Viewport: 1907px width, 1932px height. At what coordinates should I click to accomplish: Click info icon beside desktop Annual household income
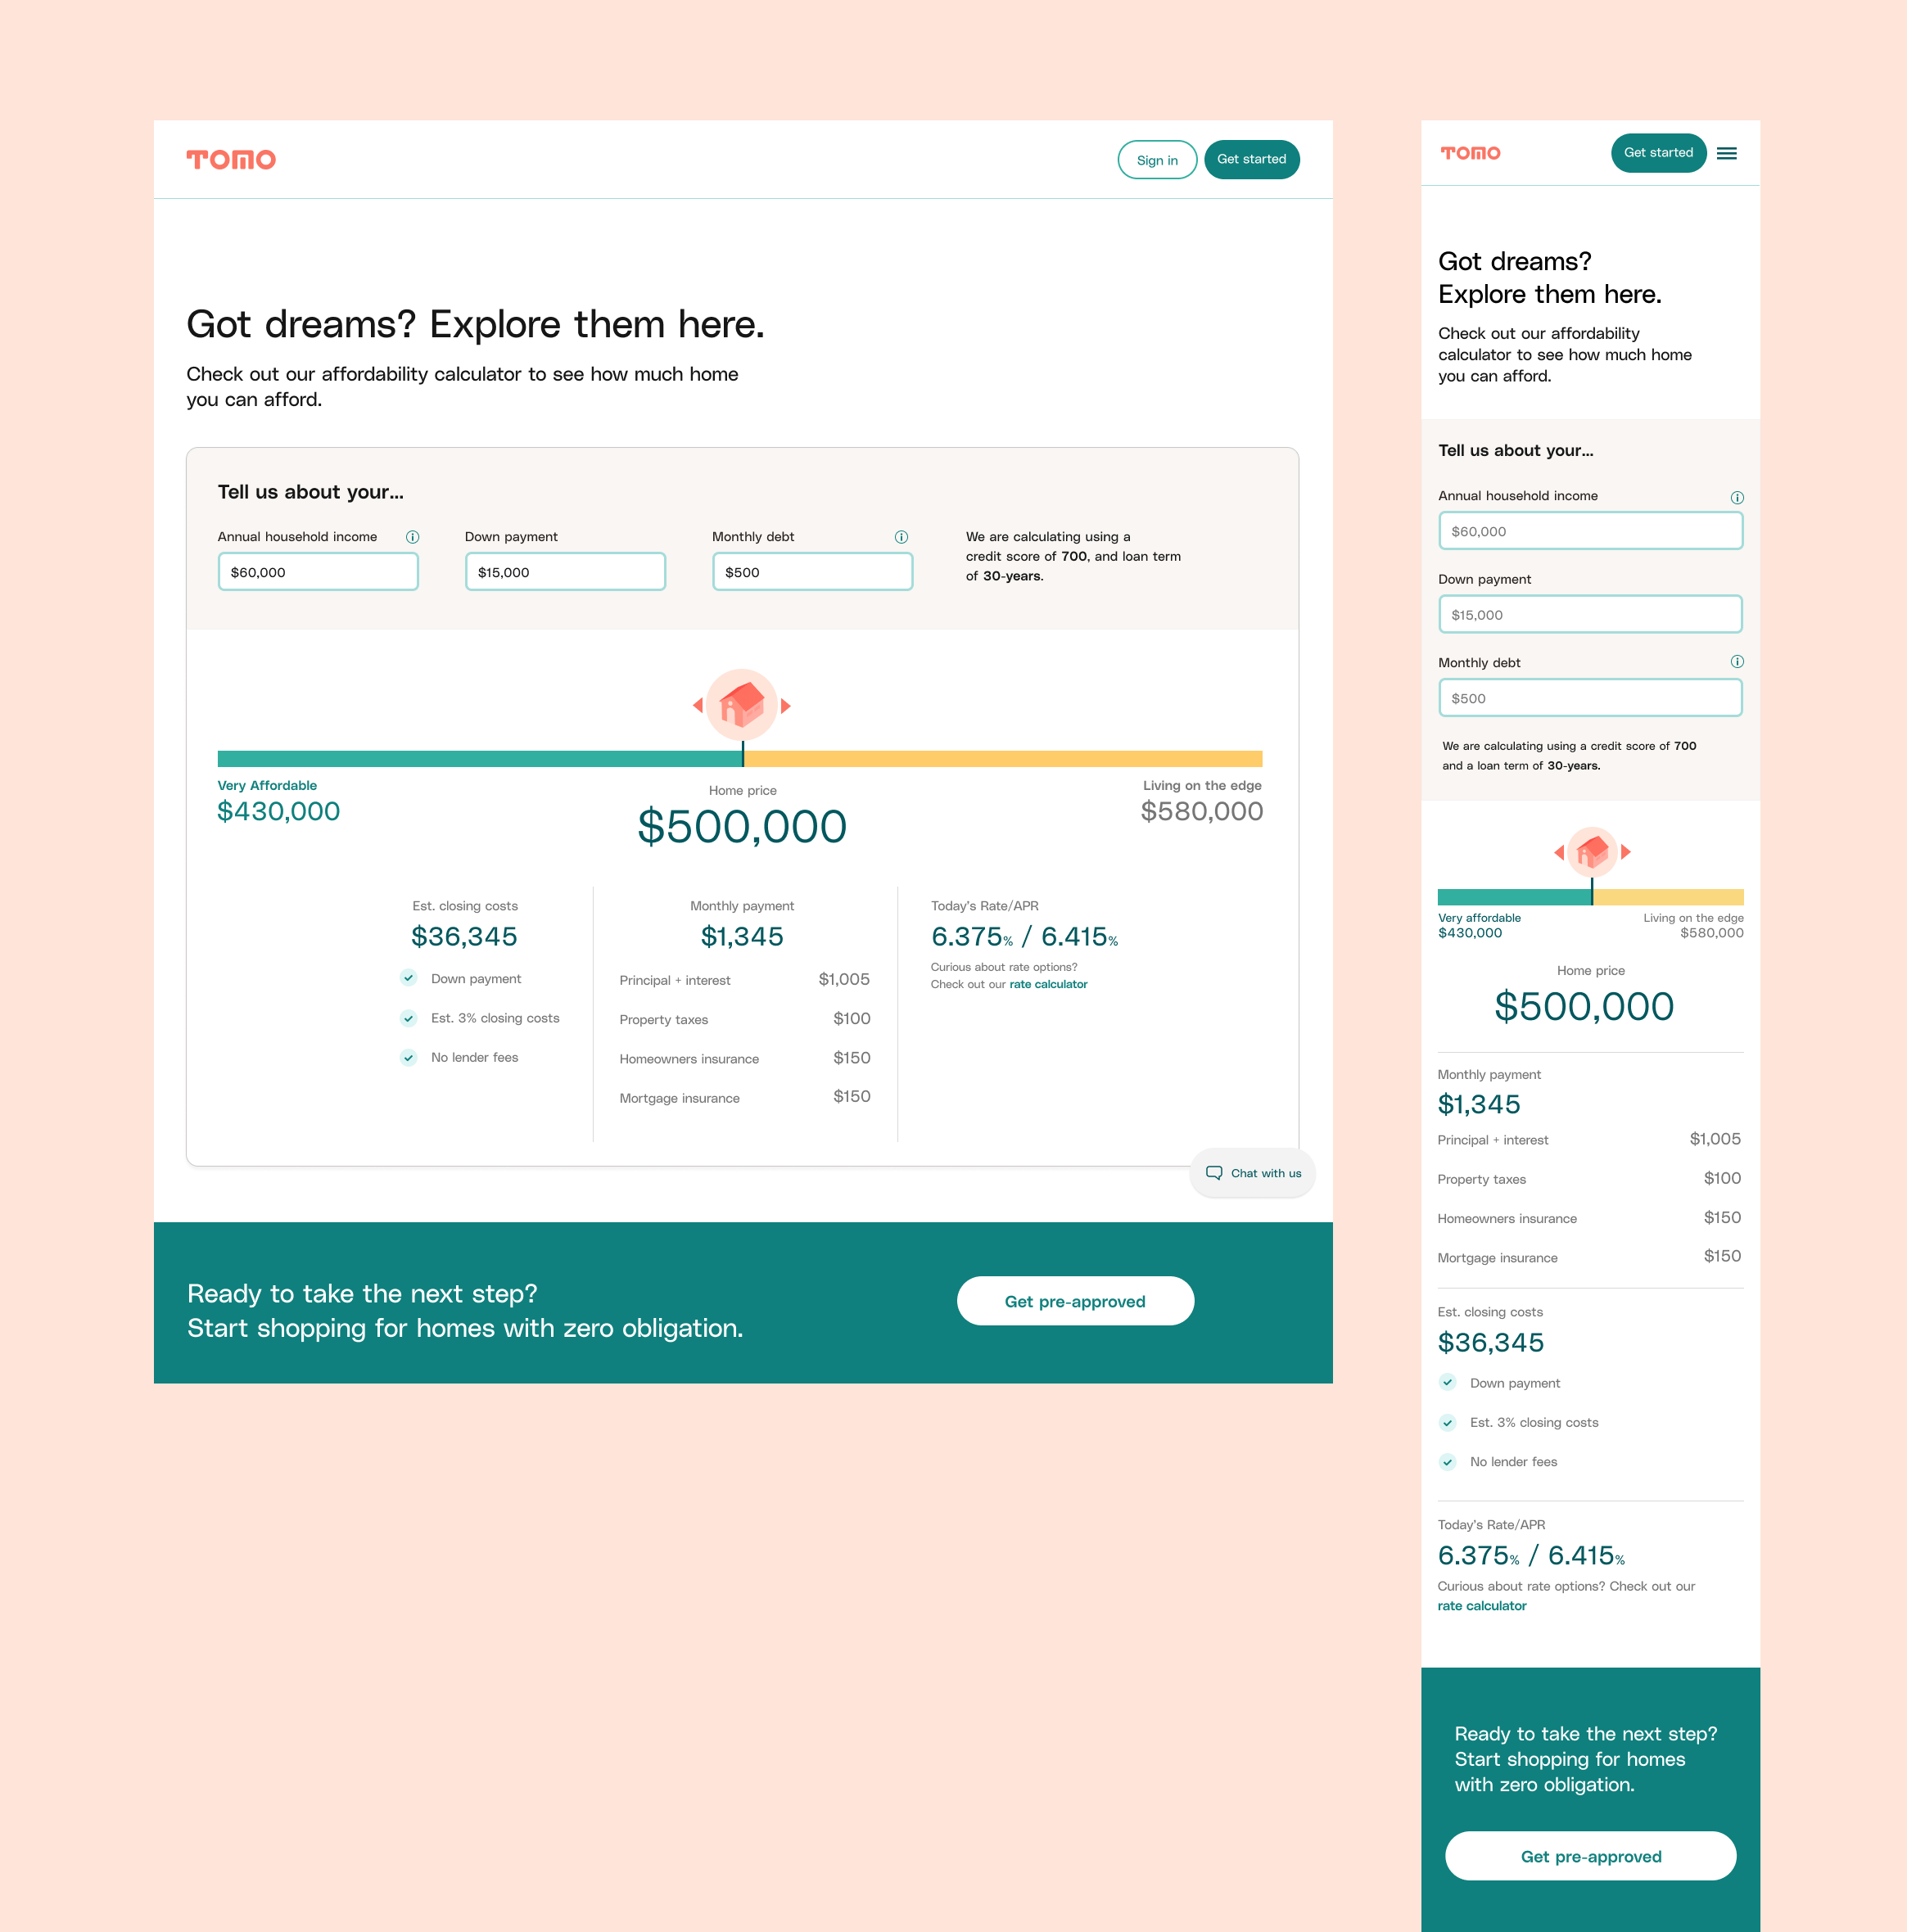click(x=412, y=537)
